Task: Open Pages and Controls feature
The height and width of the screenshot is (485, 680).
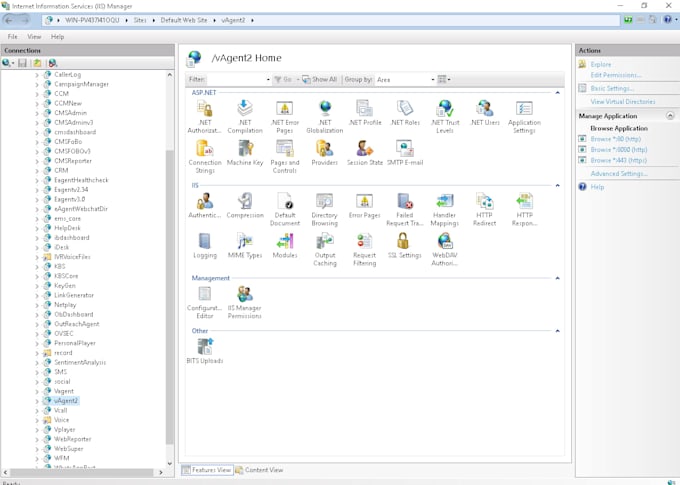Action: point(285,157)
